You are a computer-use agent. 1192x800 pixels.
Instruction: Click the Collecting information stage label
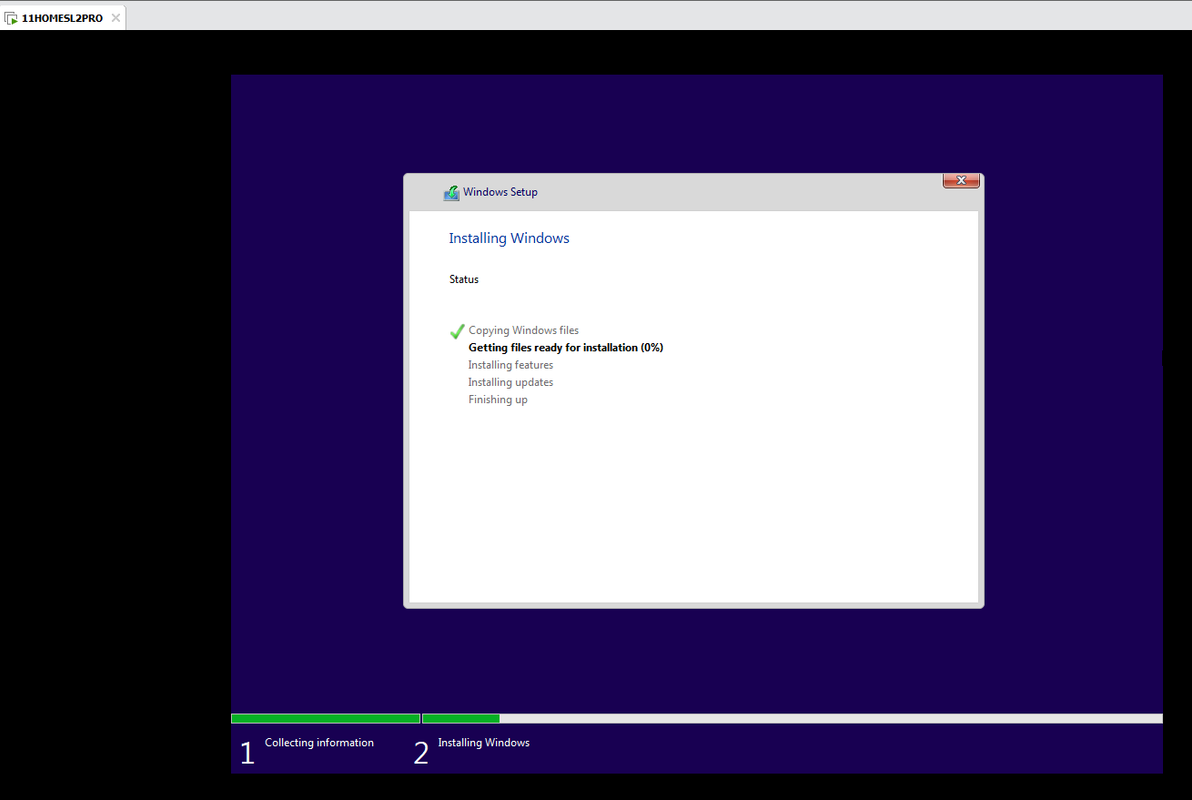tap(319, 743)
